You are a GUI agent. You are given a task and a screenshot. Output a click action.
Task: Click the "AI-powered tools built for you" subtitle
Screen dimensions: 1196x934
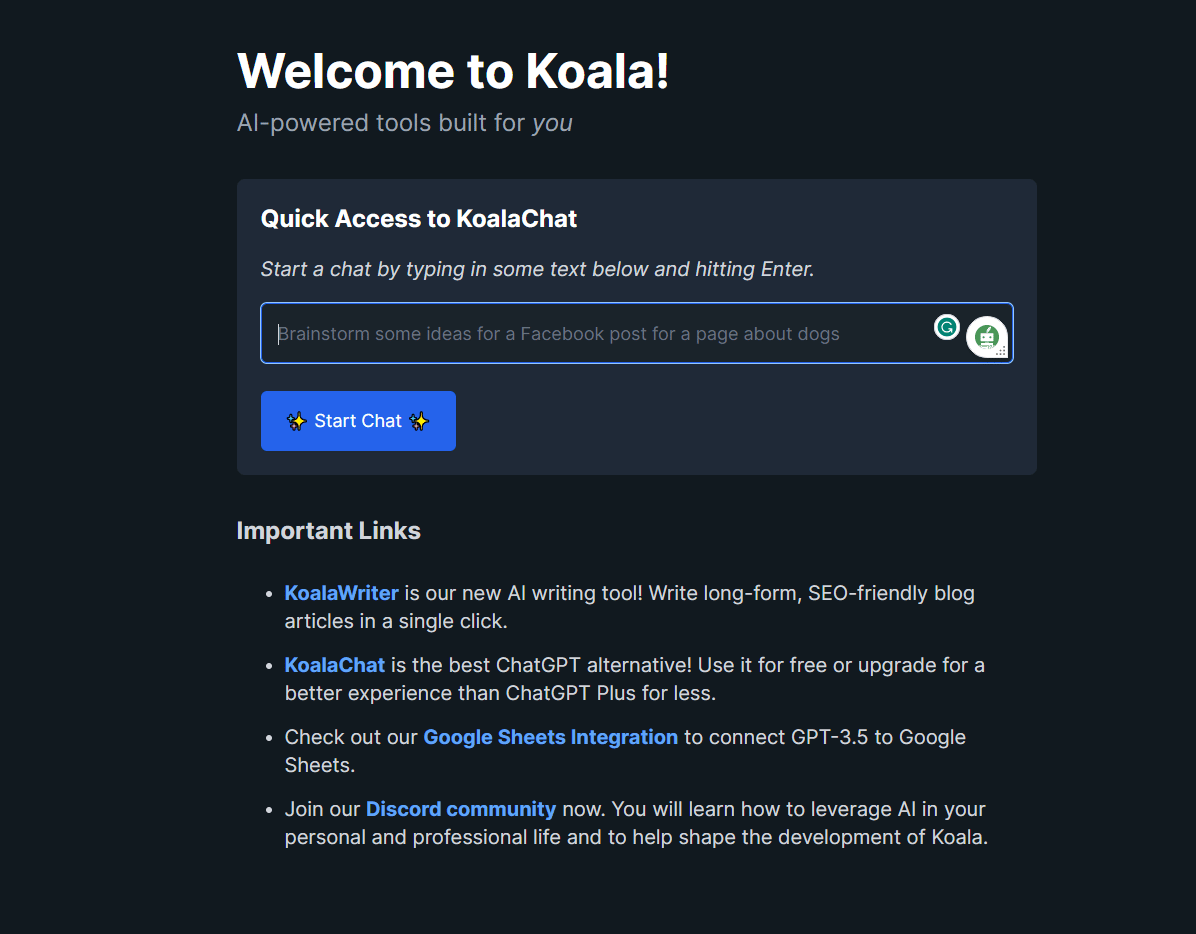tap(404, 123)
